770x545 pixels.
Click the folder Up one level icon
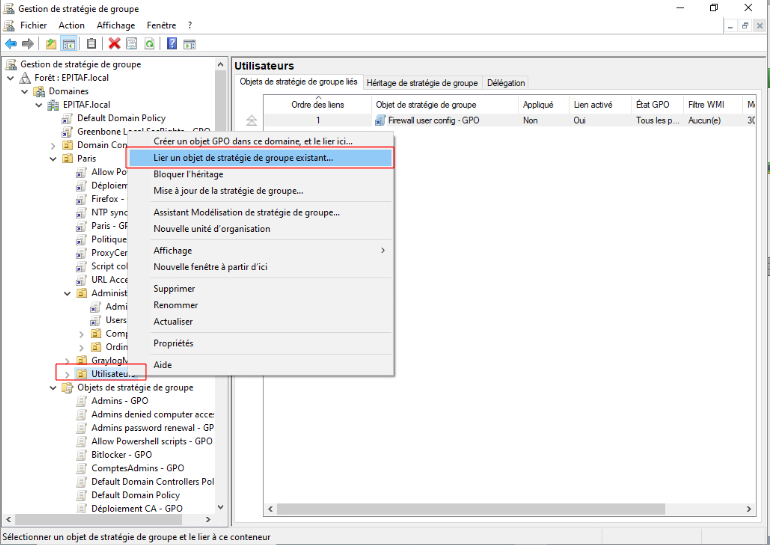51,44
